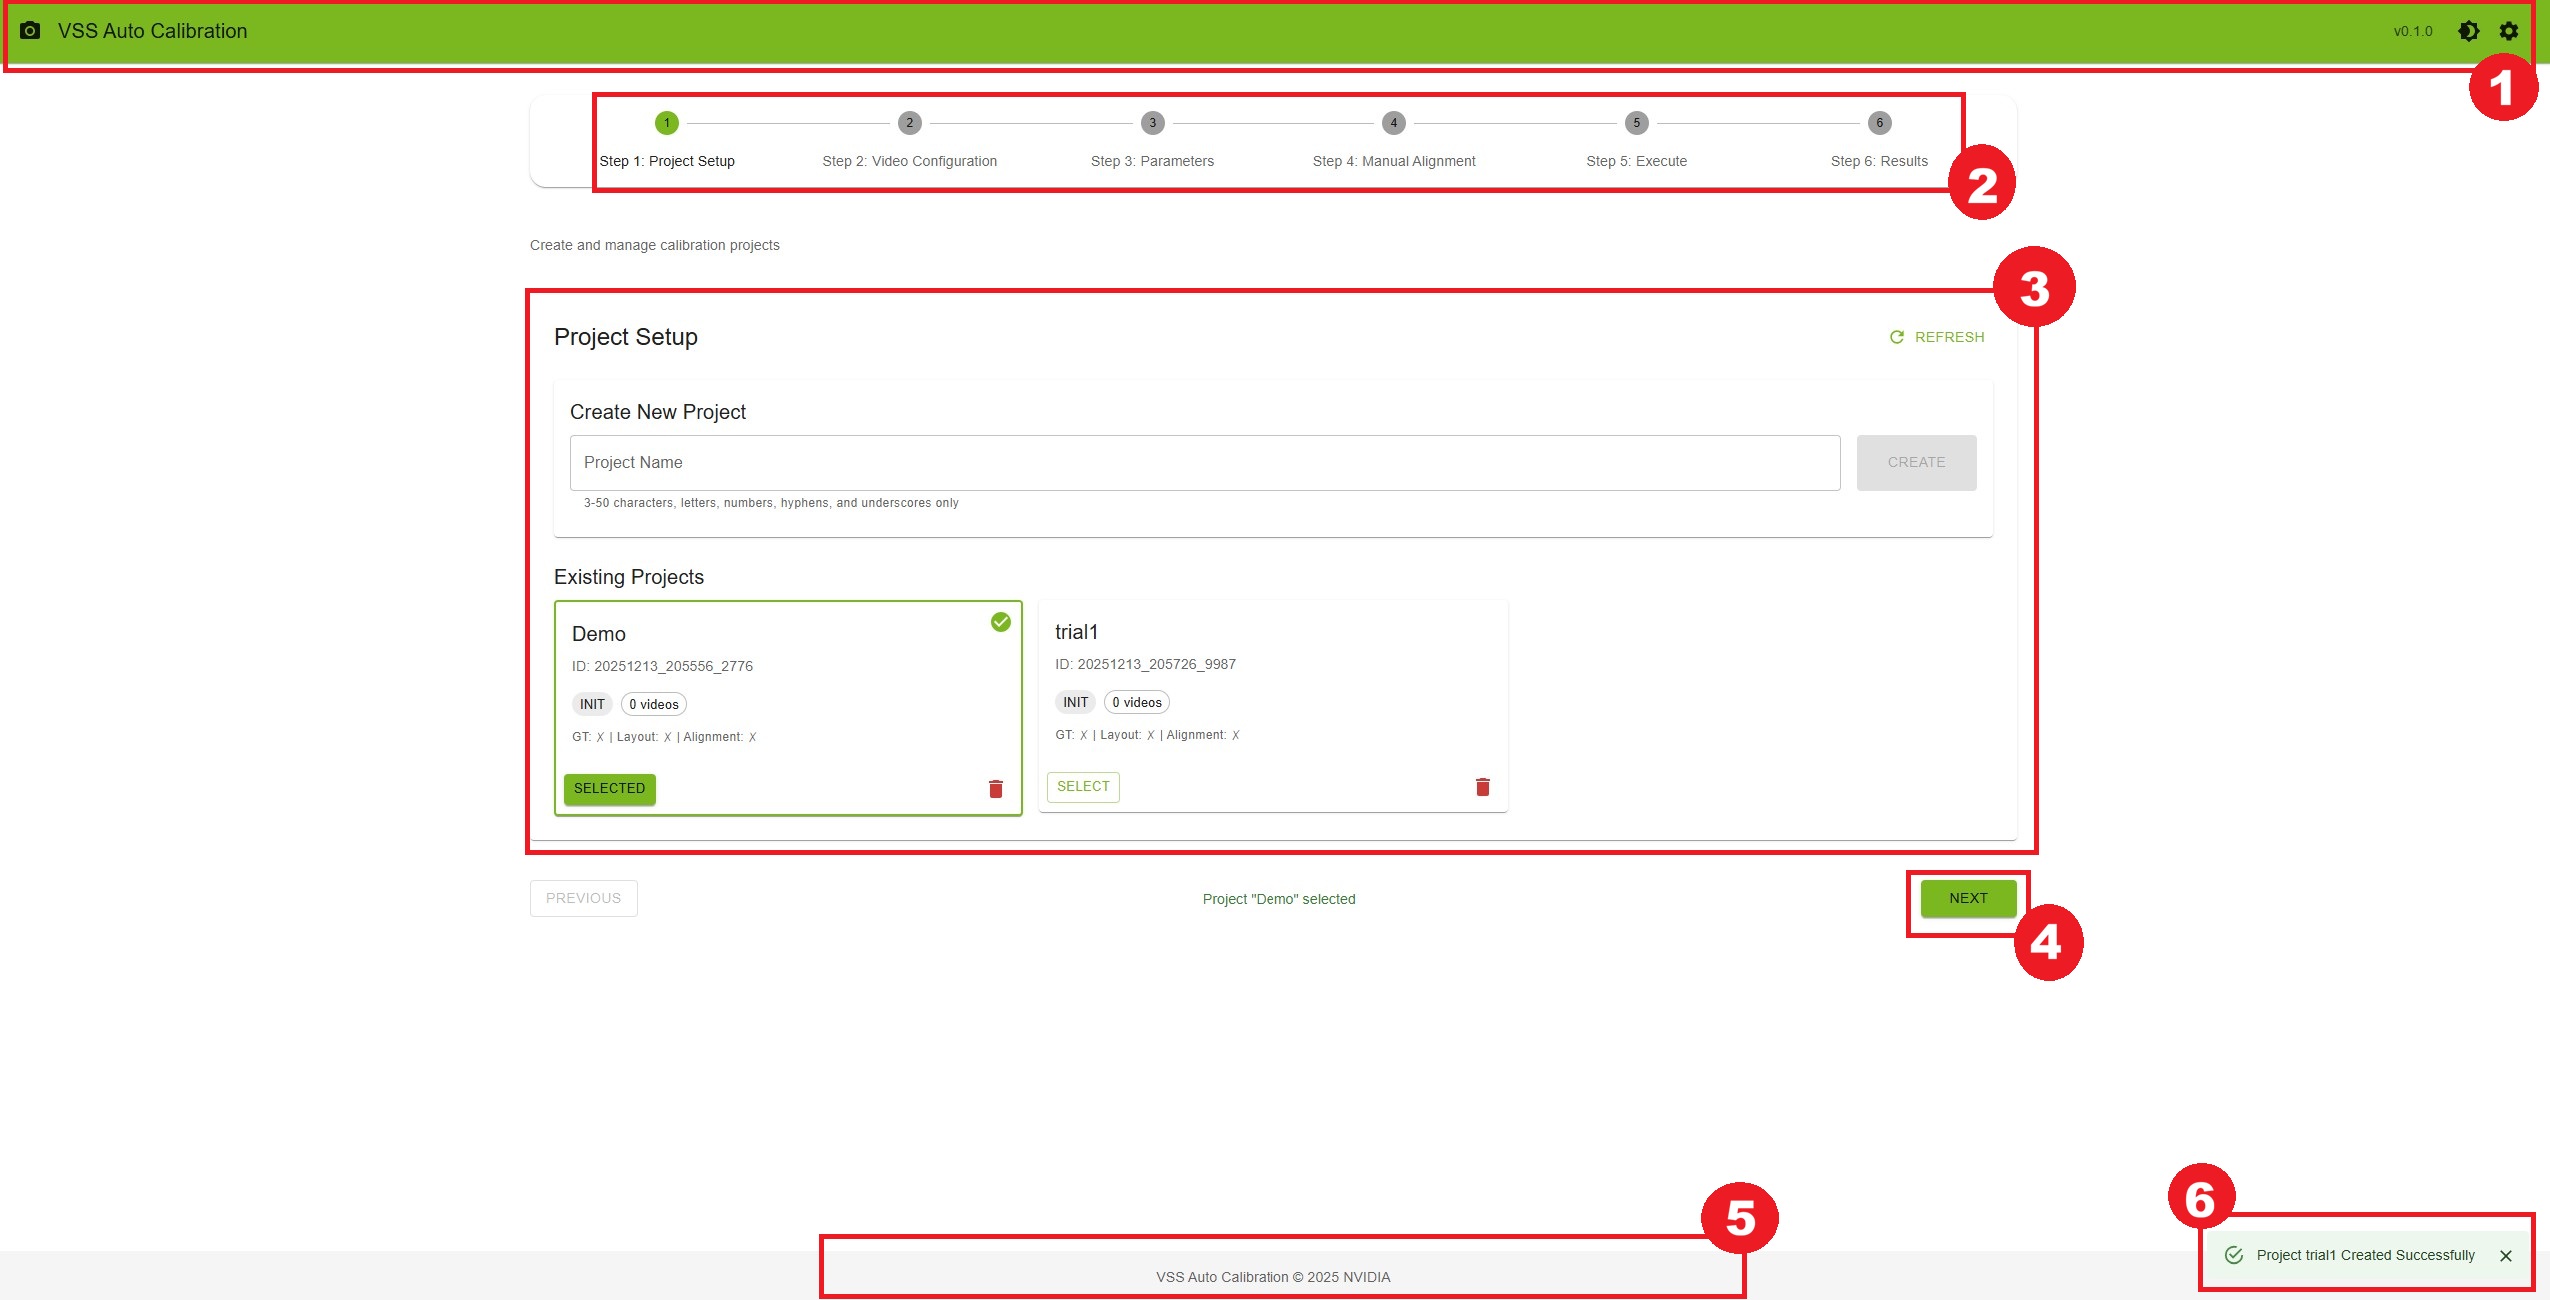
Task: Click the Step 1 Project Setup circle
Action: tap(667, 123)
